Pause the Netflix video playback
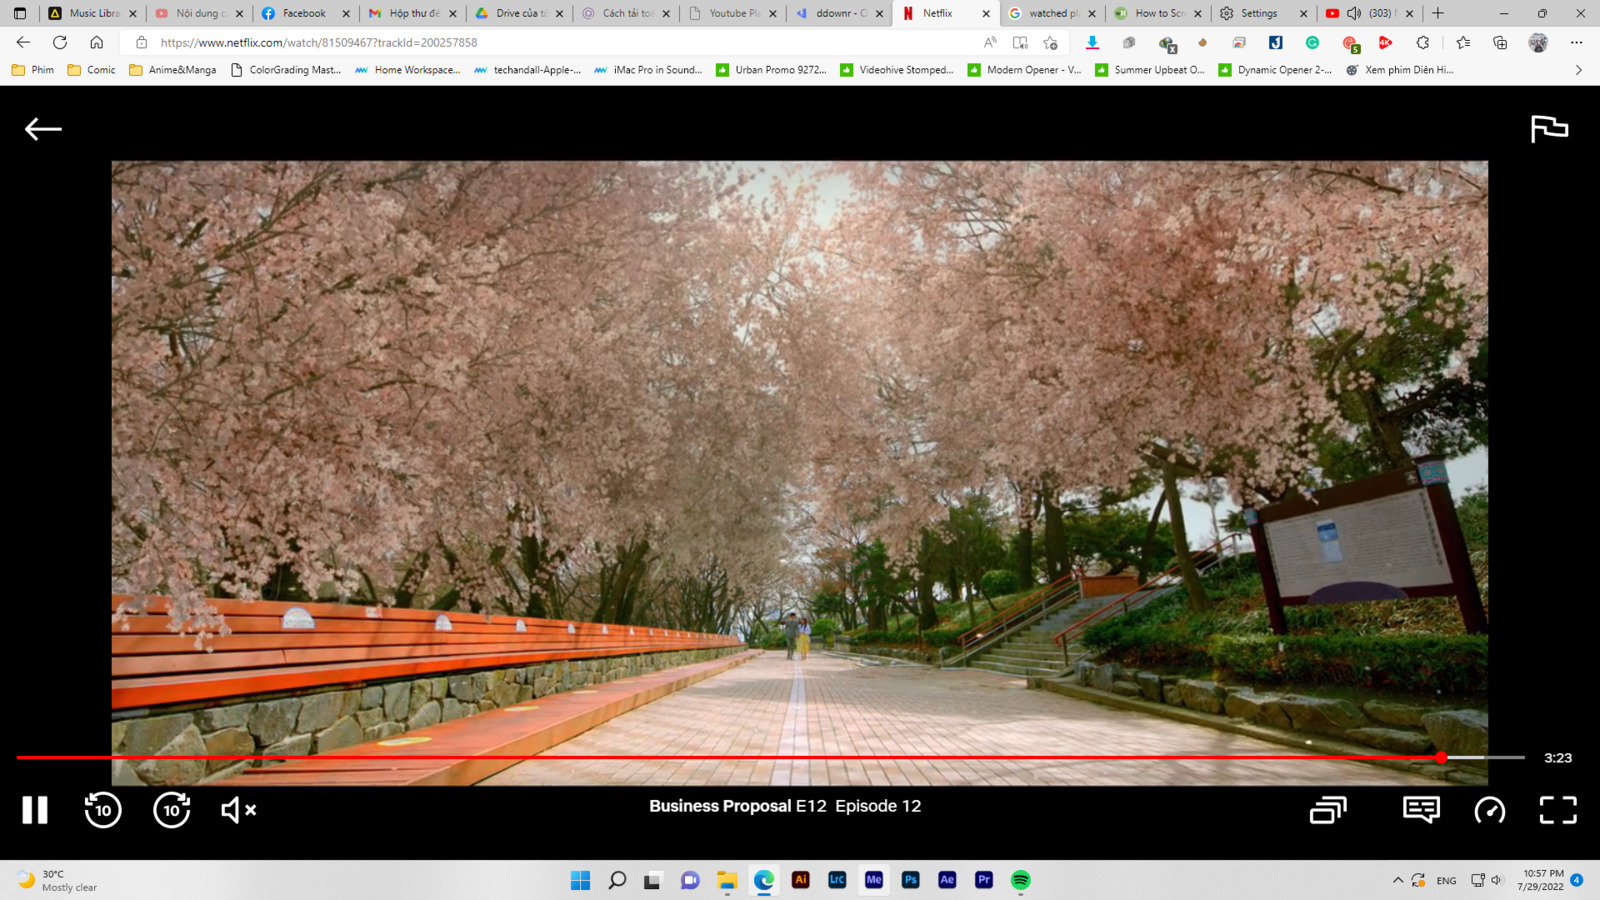The height and width of the screenshot is (900, 1600). coord(35,810)
